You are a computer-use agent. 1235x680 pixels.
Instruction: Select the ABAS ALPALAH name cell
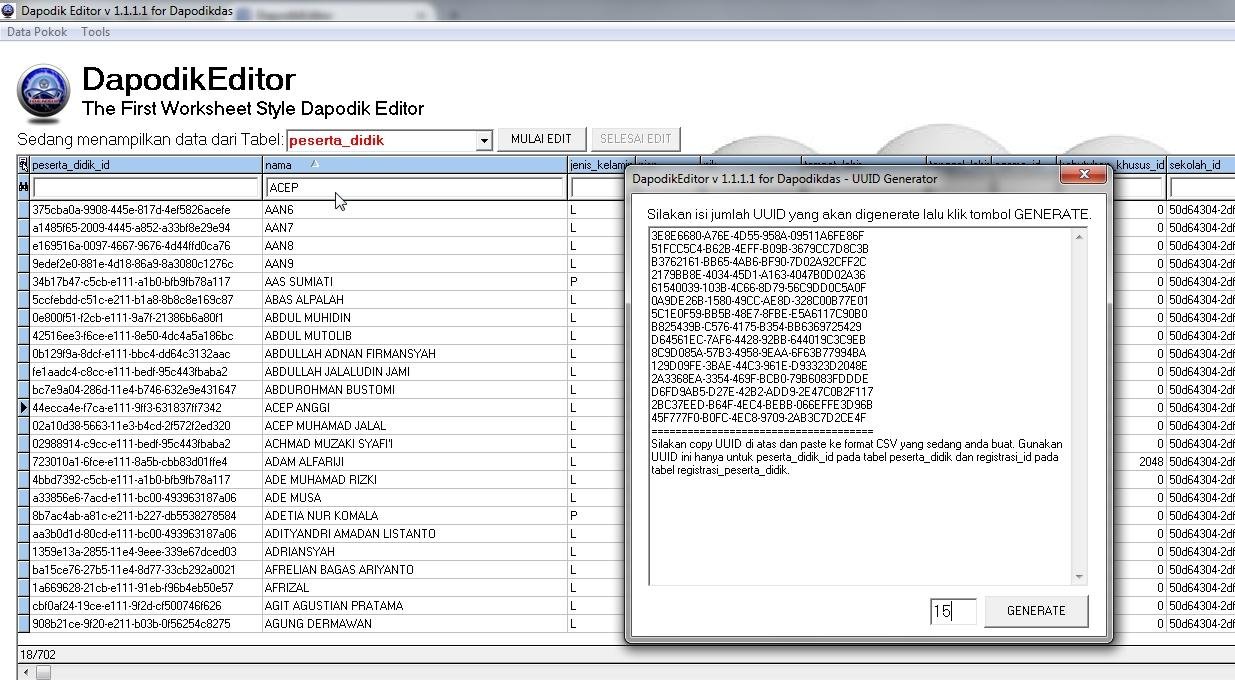[415, 300]
